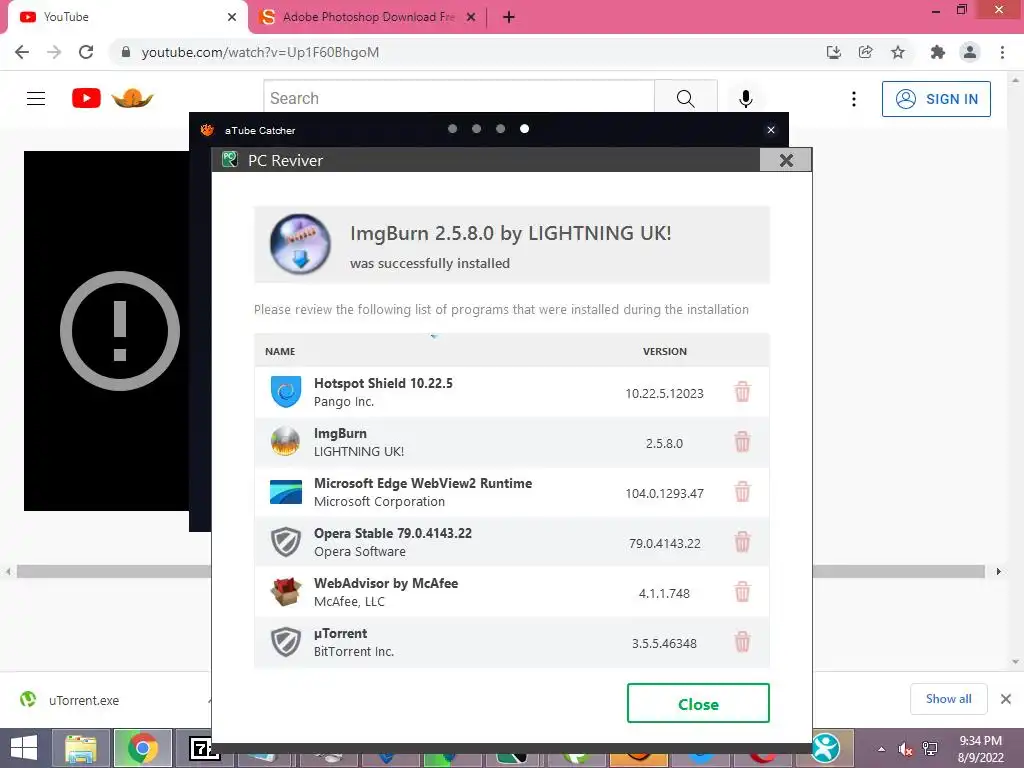Open the clock showing 9:34 PM
The height and width of the screenshot is (768, 1024).
[x=980, y=749]
